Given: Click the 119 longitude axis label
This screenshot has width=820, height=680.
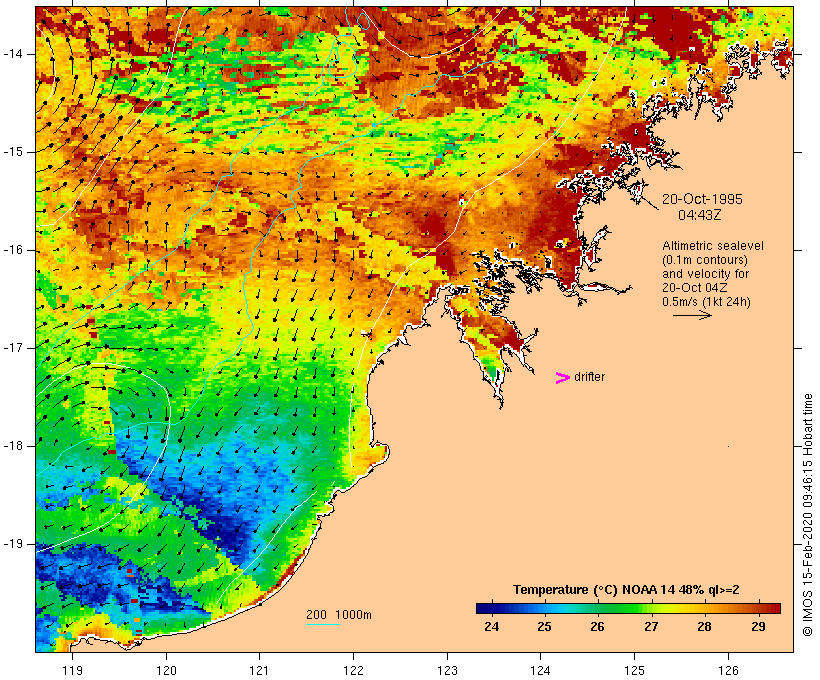Looking at the screenshot, I should tap(72, 671).
